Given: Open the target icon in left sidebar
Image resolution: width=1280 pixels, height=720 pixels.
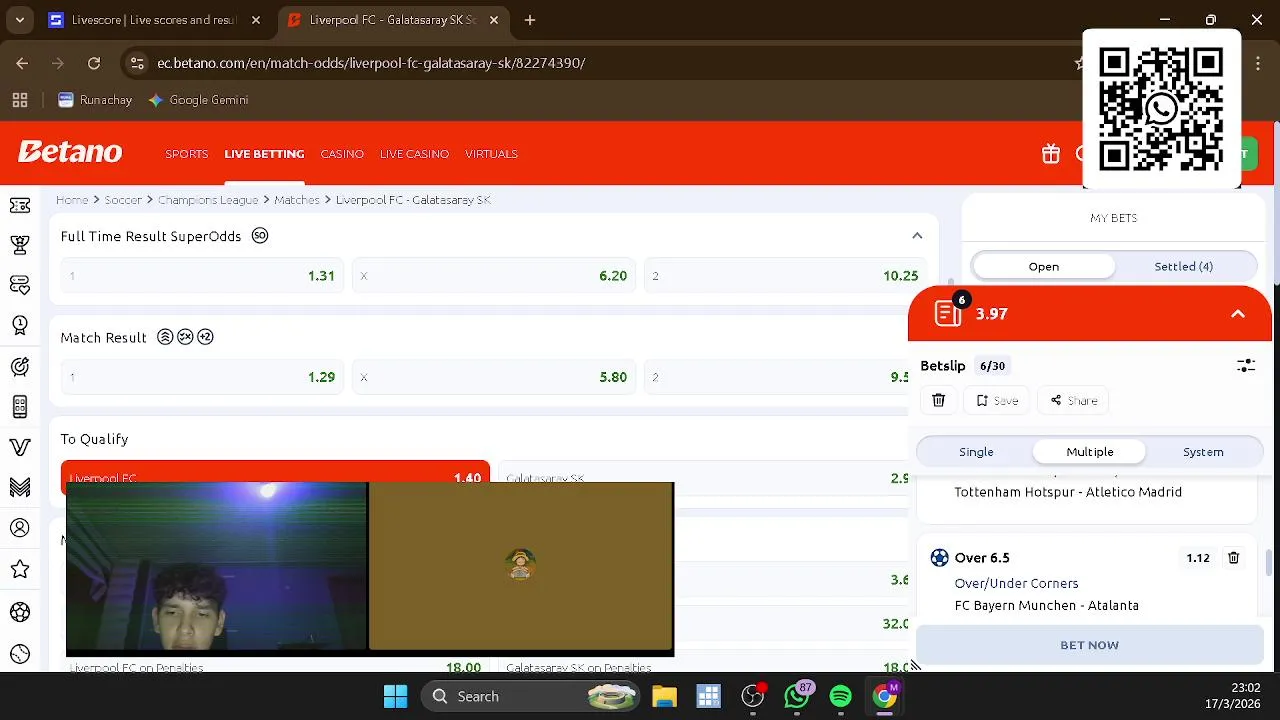Looking at the screenshot, I should (x=19, y=366).
